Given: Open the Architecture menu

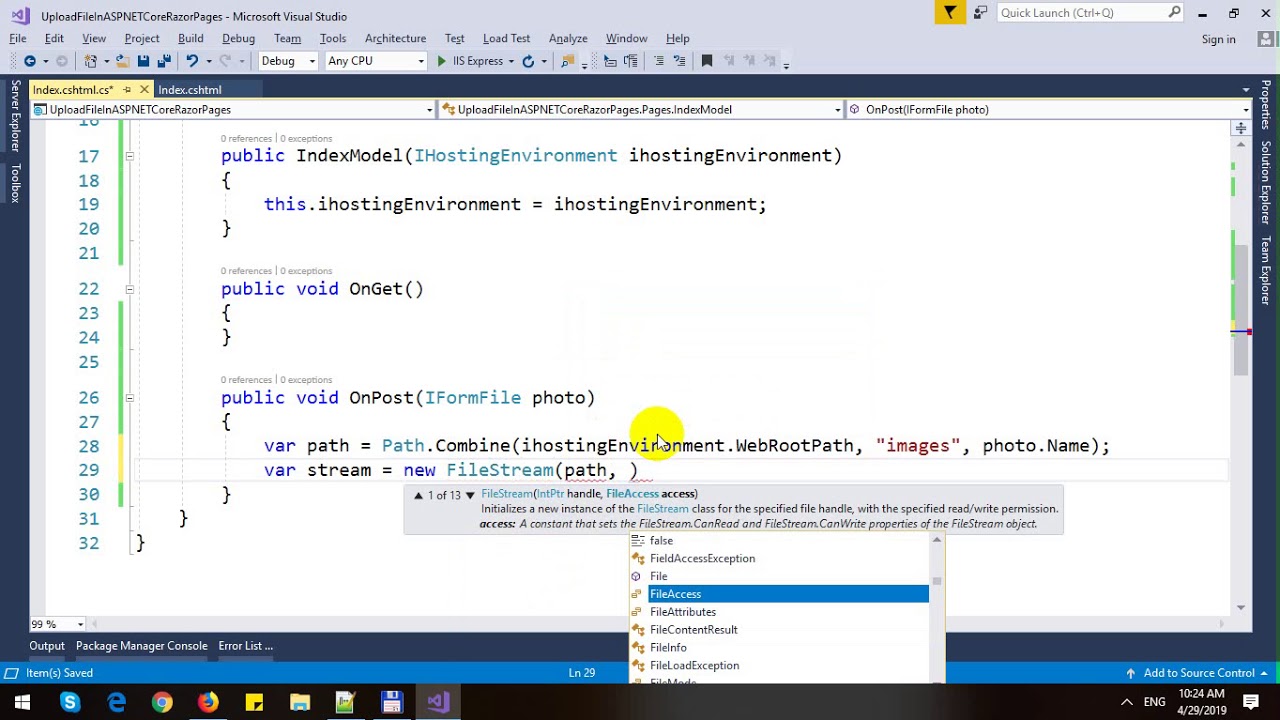Looking at the screenshot, I should click(395, 38).
